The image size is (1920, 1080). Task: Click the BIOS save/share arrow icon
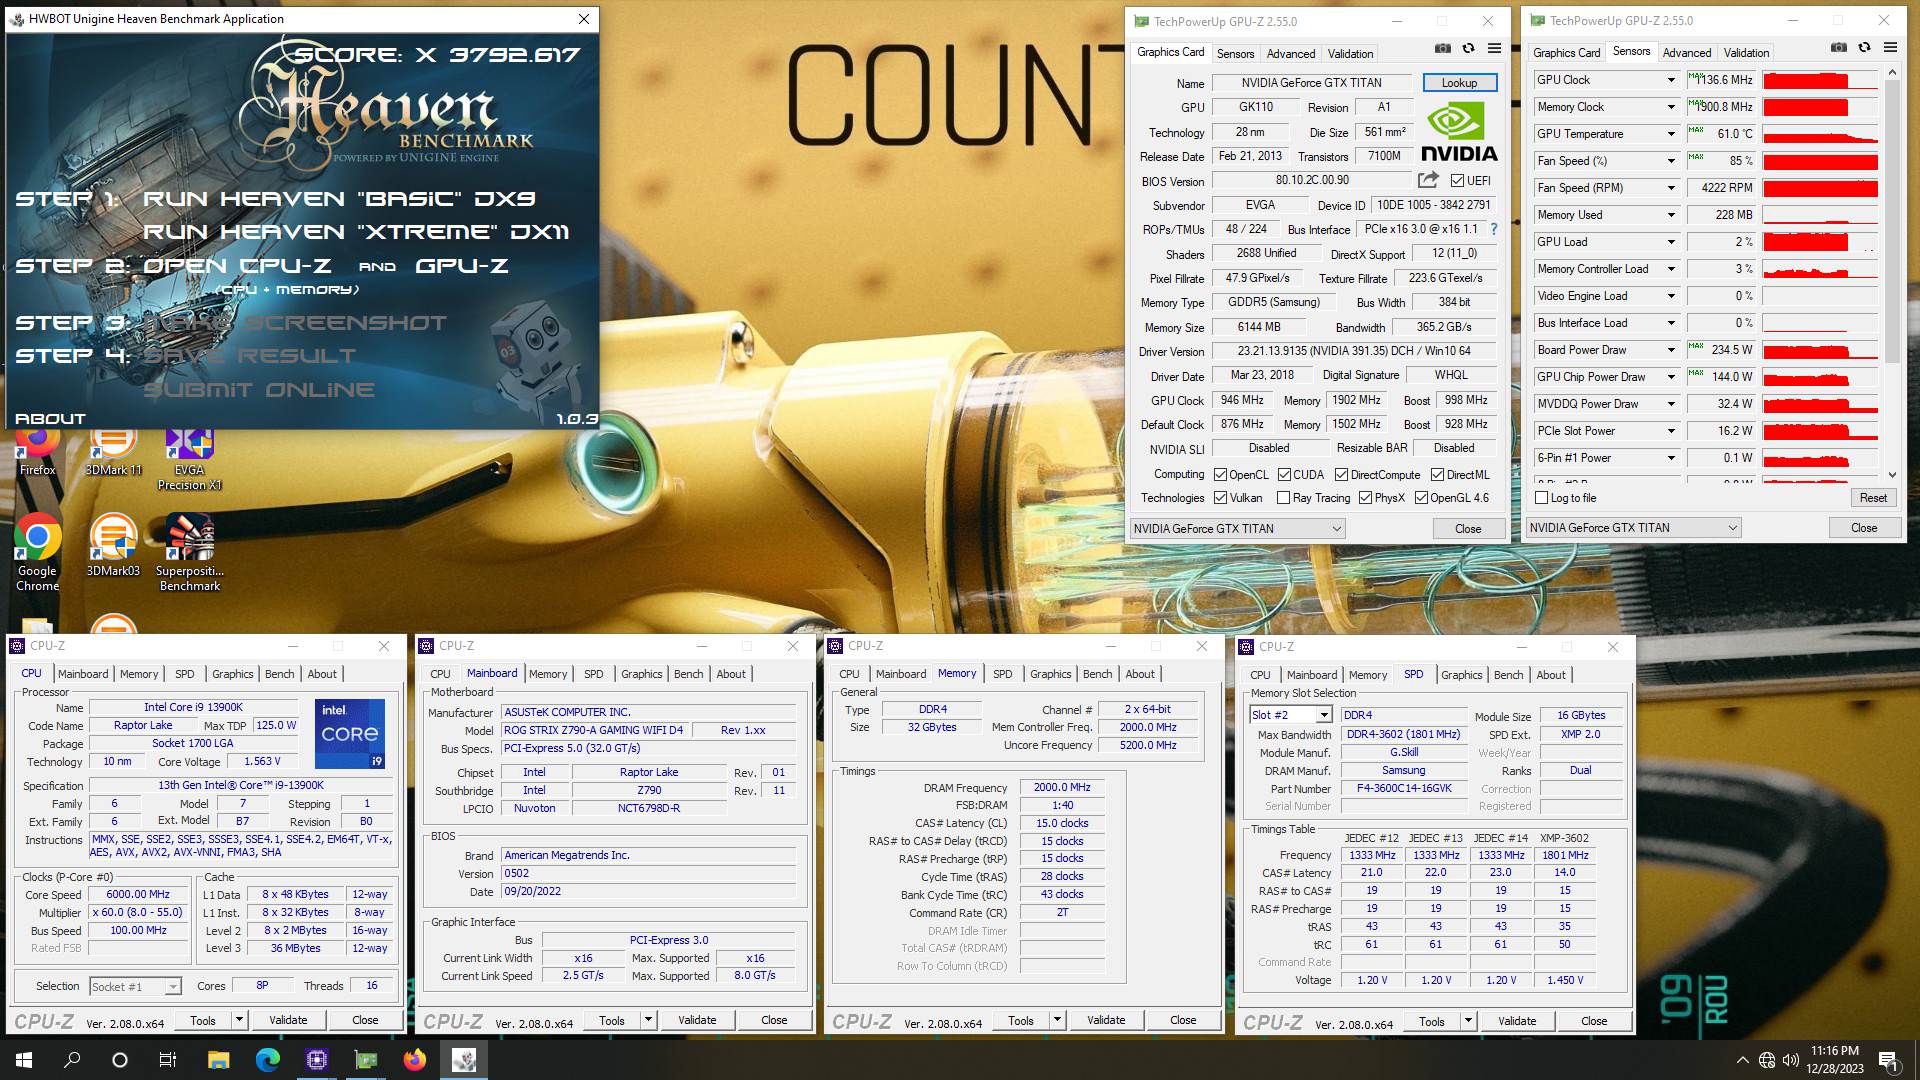(x=1428, y=180)
